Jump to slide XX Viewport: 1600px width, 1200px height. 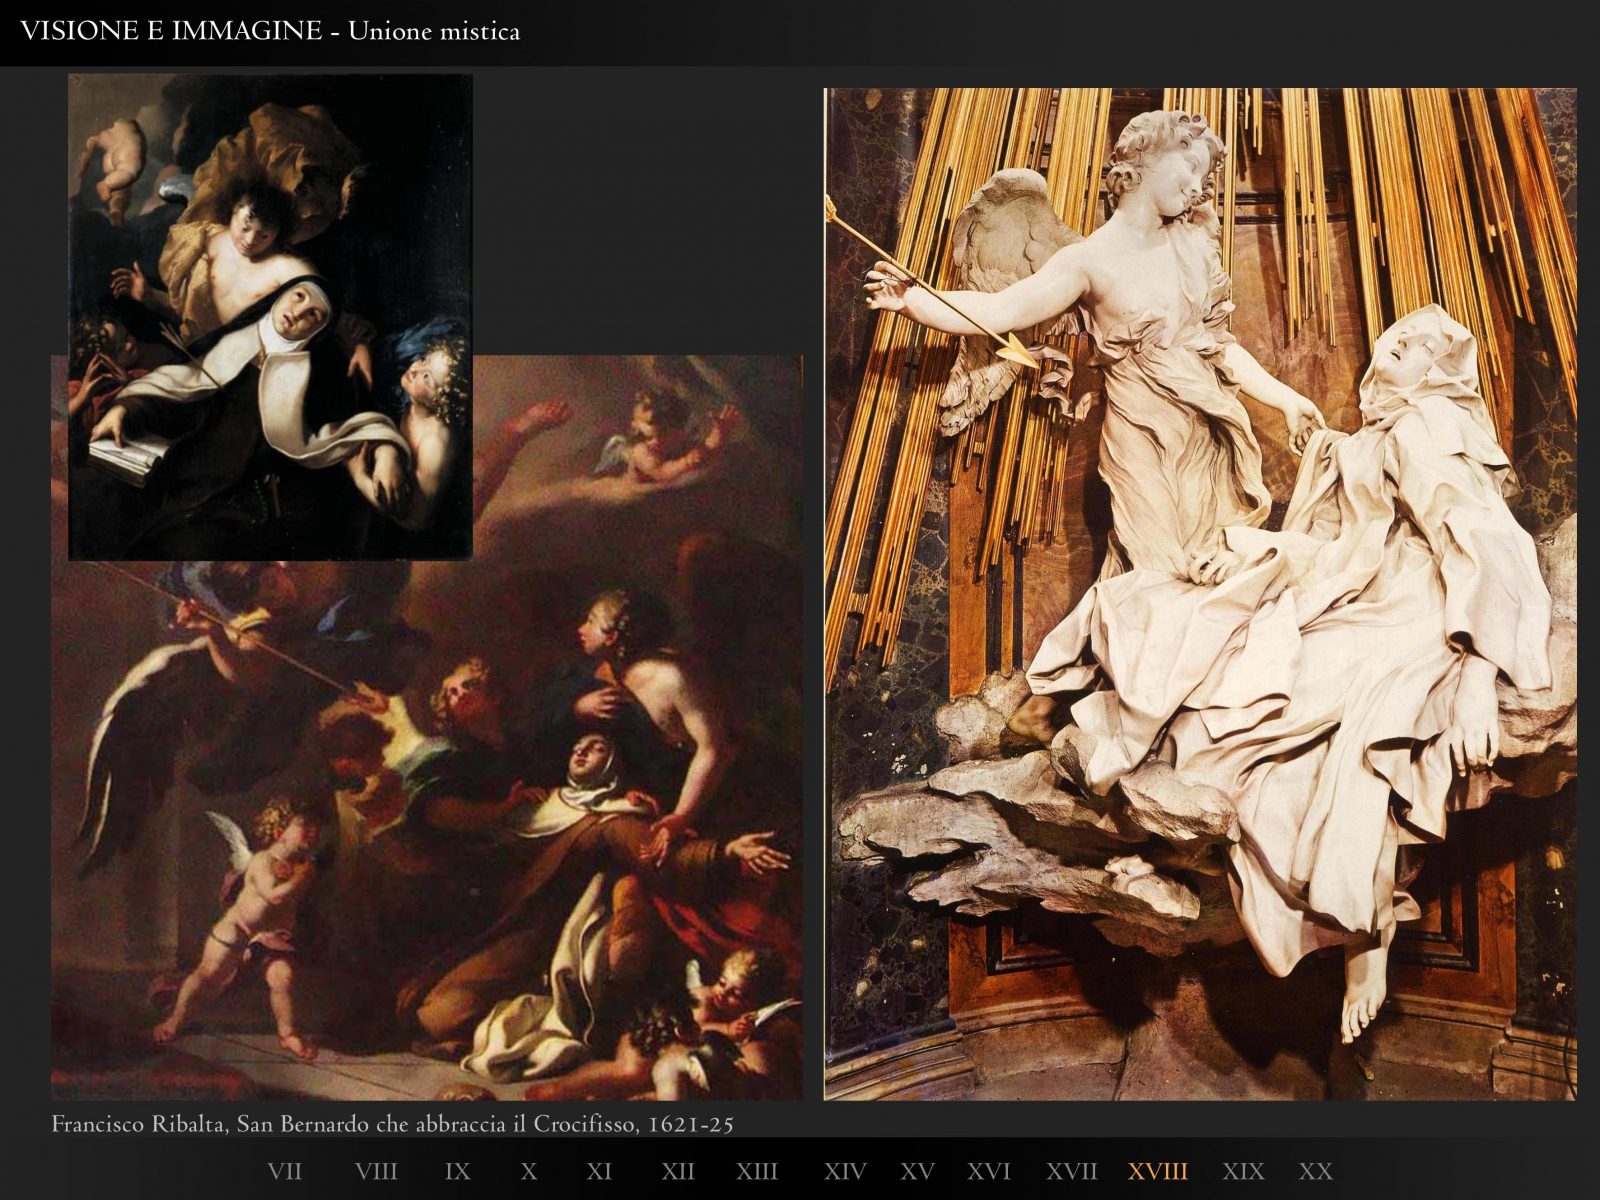pos(1316,1171)
